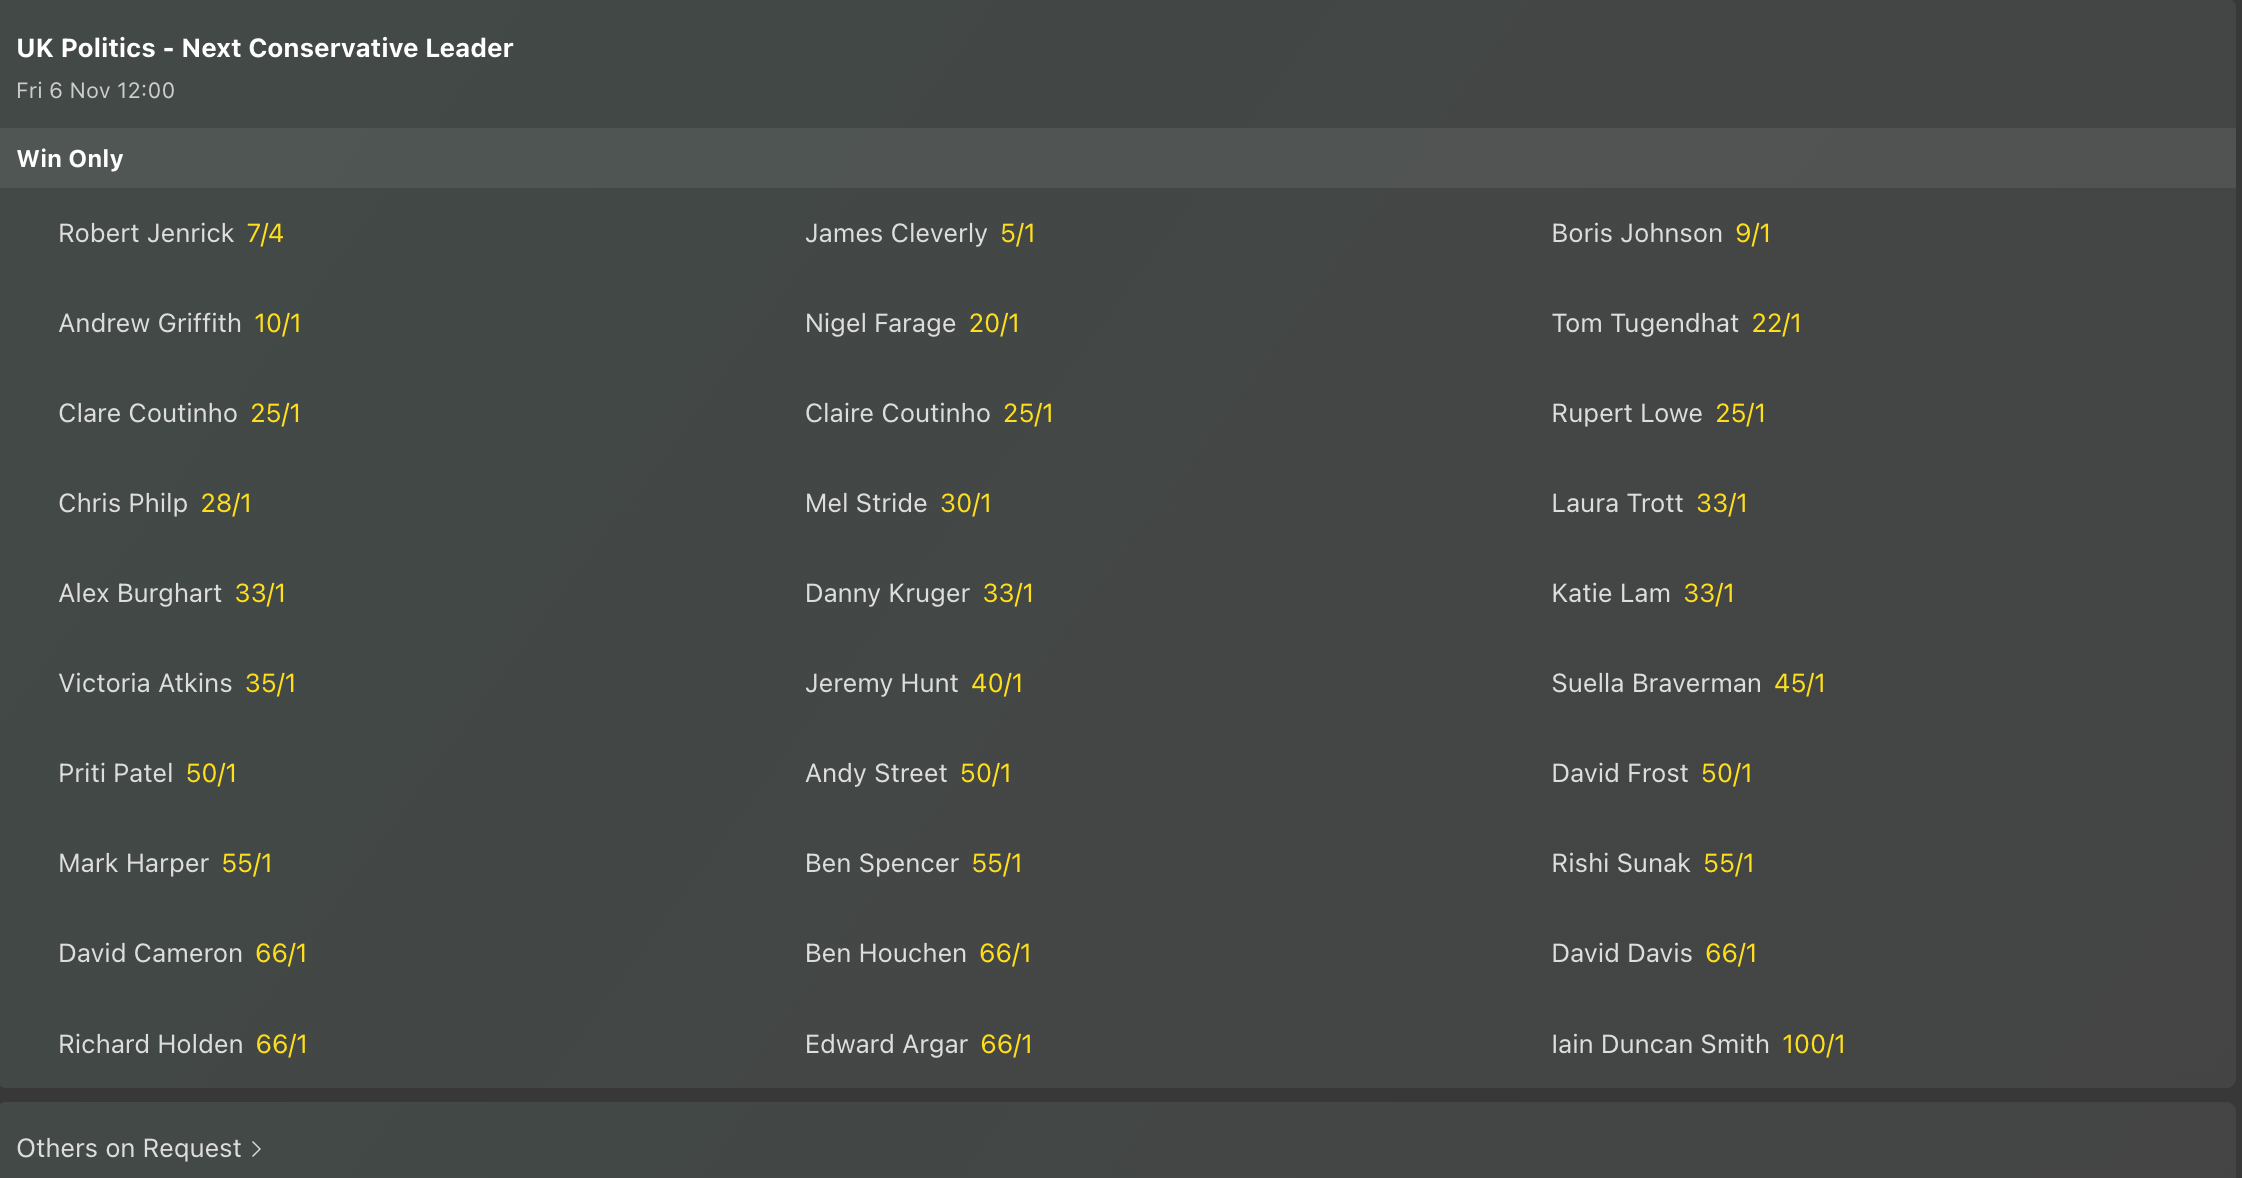Pick James Cleverly at 5/1

pyautogui.click(x=1017, y=234)
